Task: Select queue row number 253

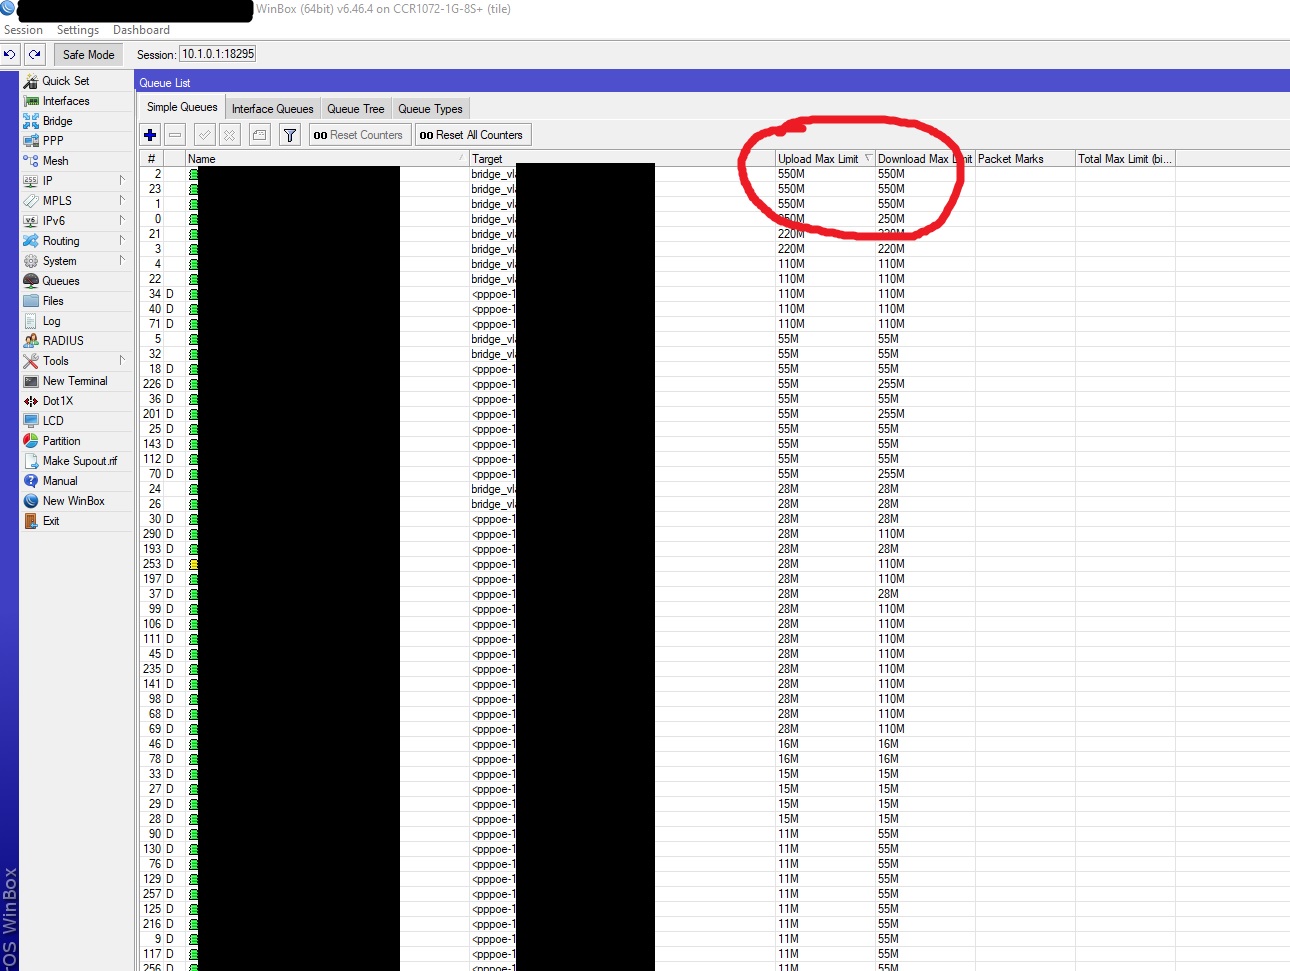Action: pos(714,564)
